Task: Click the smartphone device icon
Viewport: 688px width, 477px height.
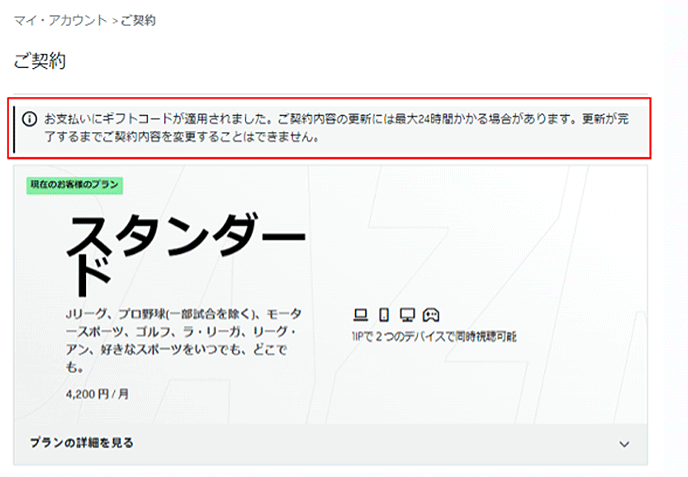Action: tap(384, 315)
